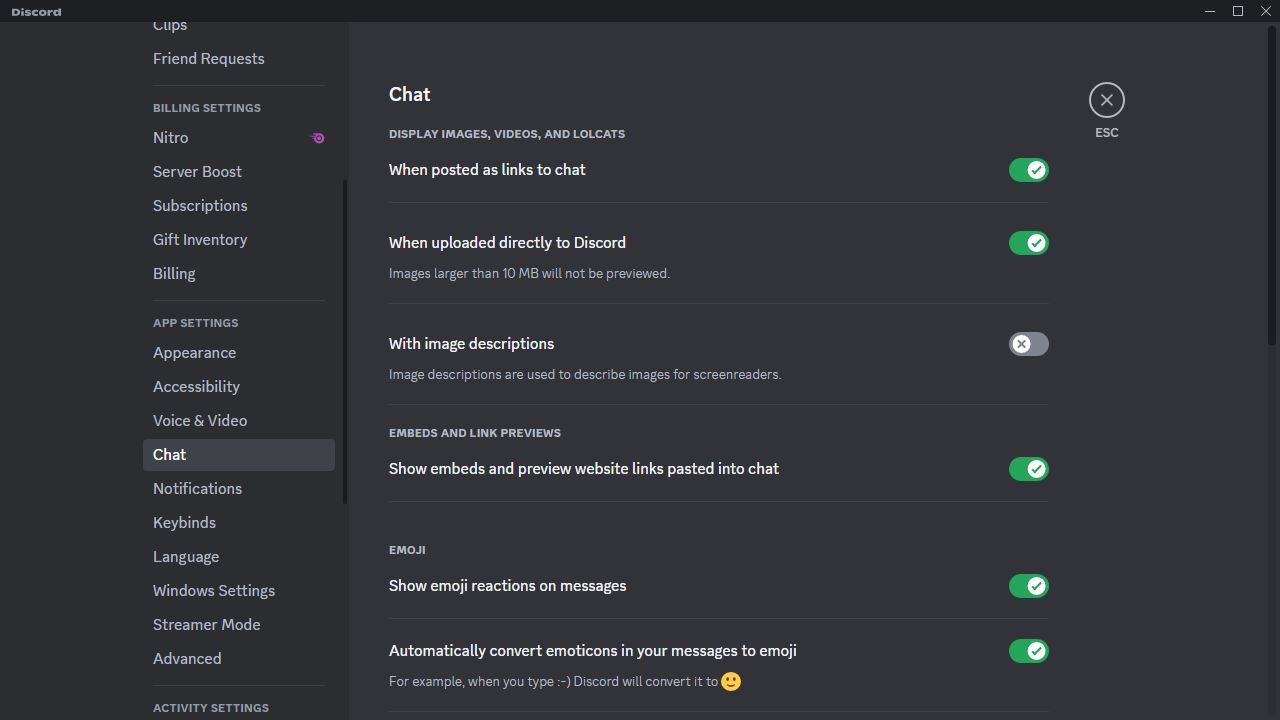1280x720 pixels.
Task: Enable the With image descriptions toggle
Action: 1028,344
